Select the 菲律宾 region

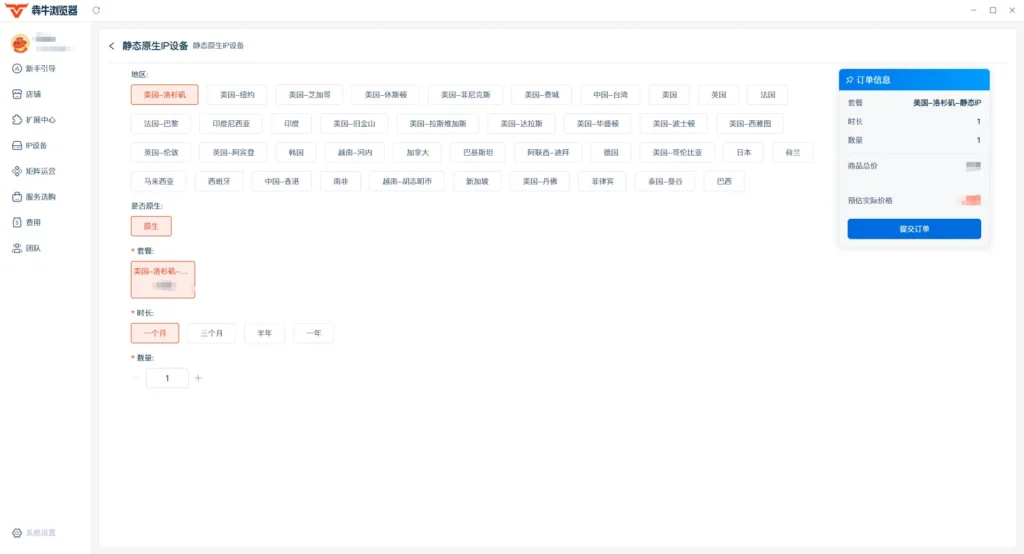[603, 181]
